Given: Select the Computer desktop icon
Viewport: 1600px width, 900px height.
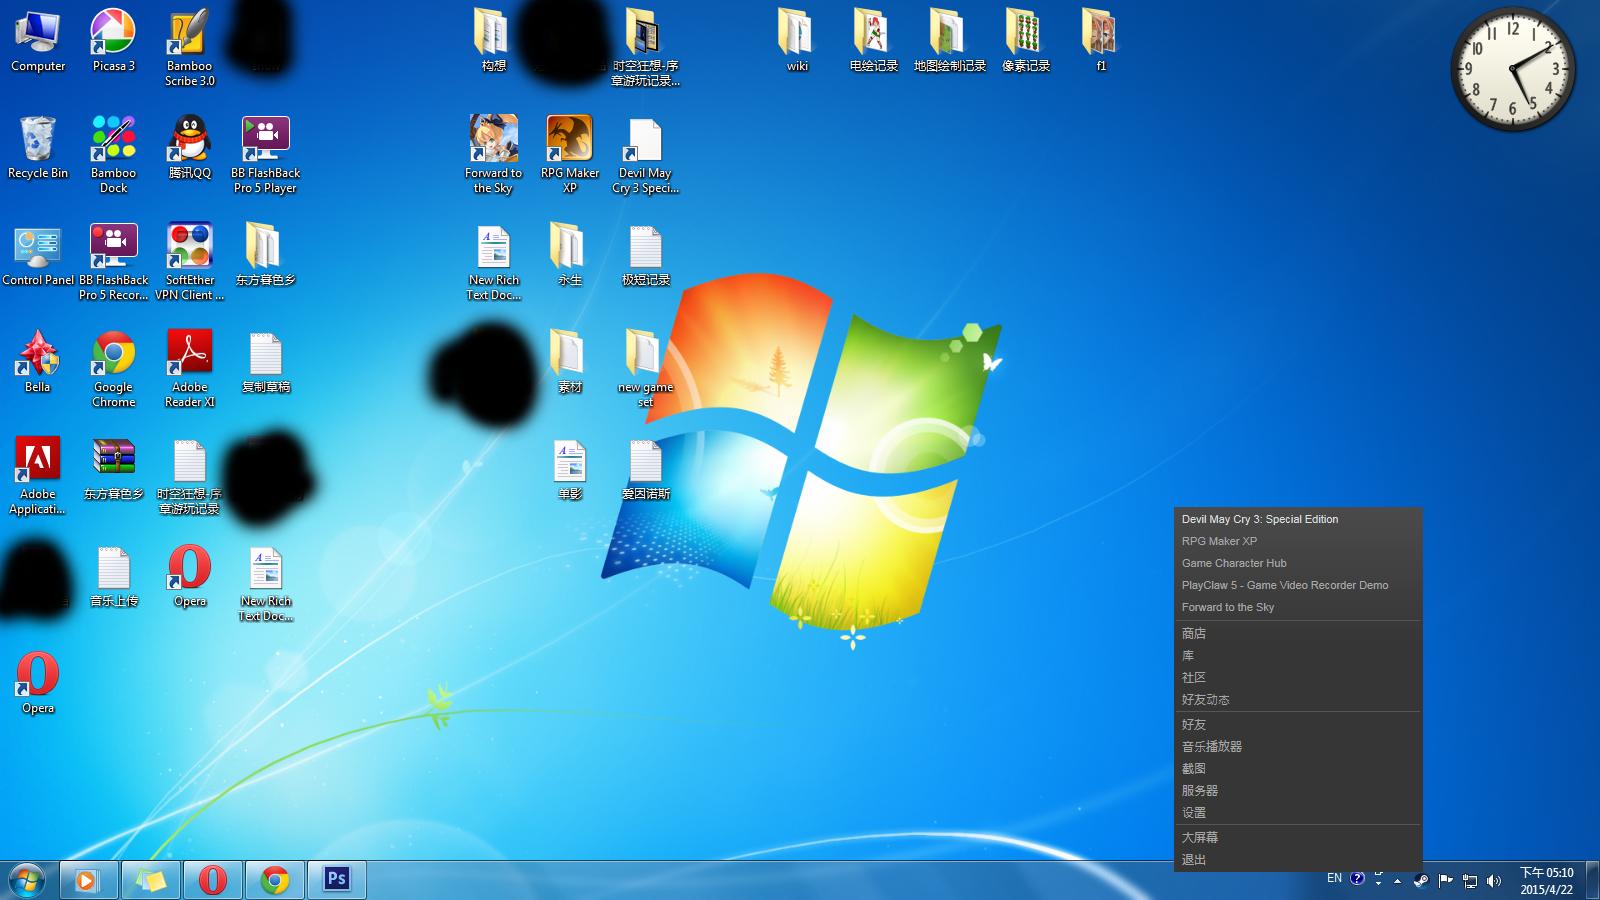Looking at the screenshot, I should [38, 40].
